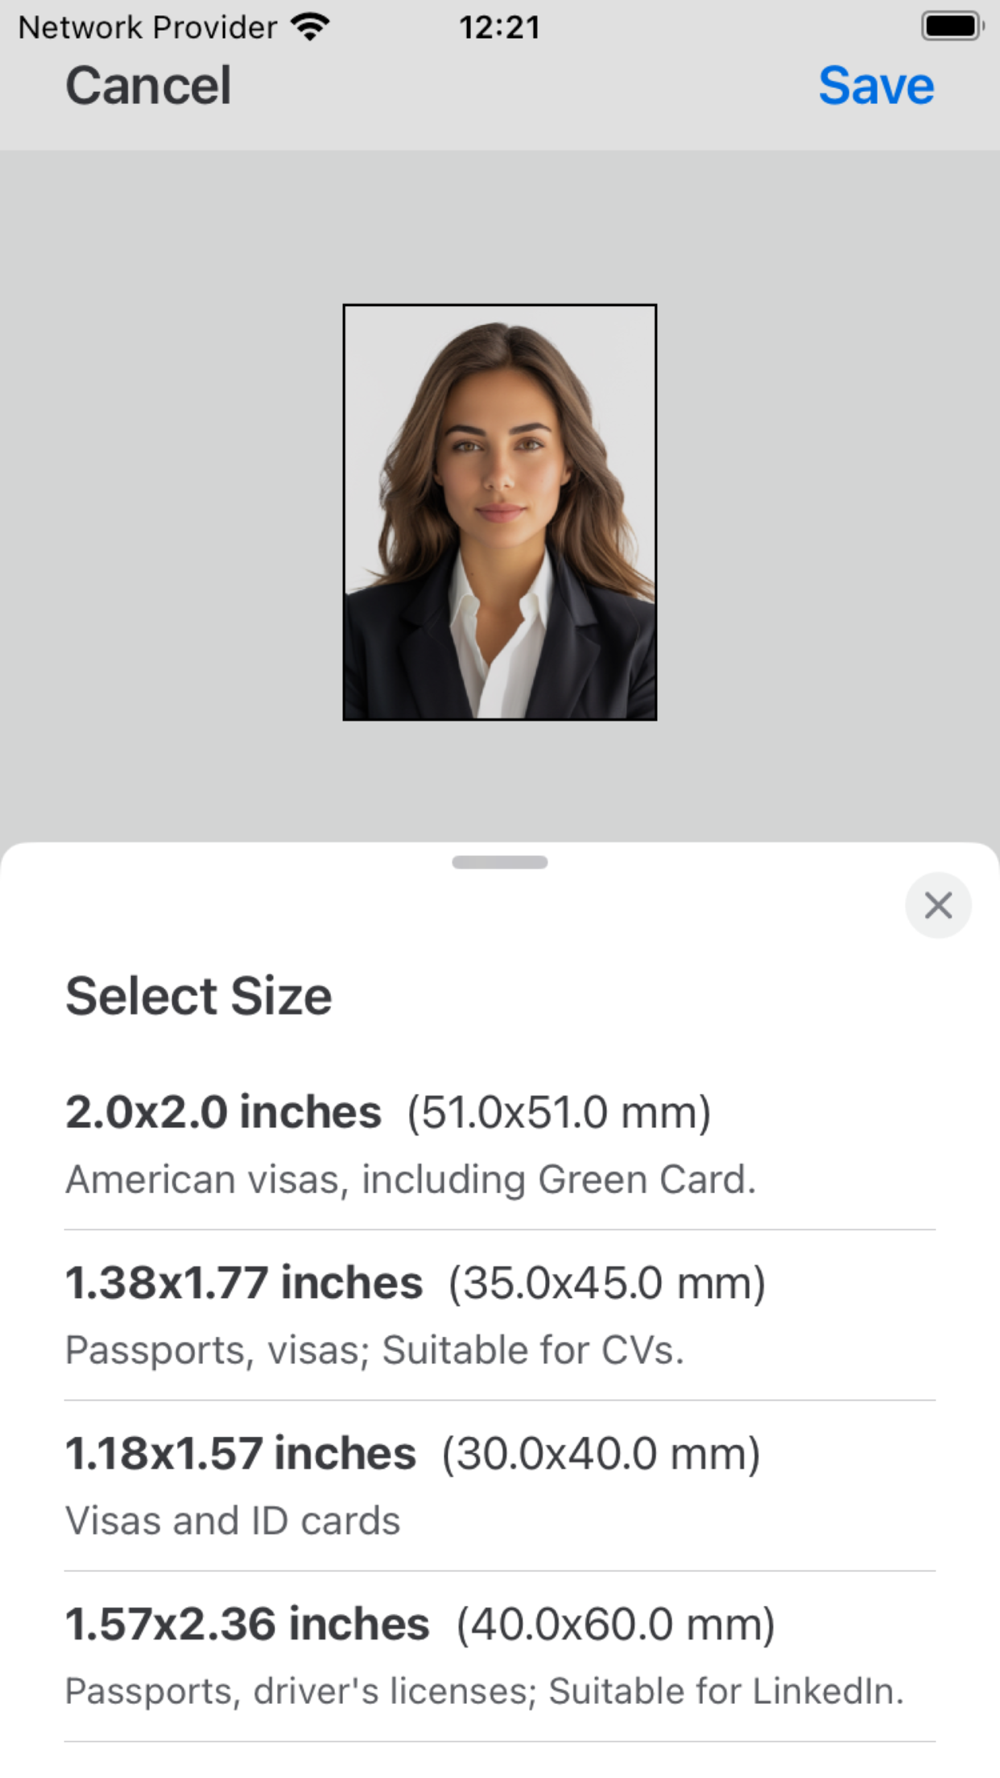Tap the portrait photo preview

pyautogui.click(x=499, y=512)
